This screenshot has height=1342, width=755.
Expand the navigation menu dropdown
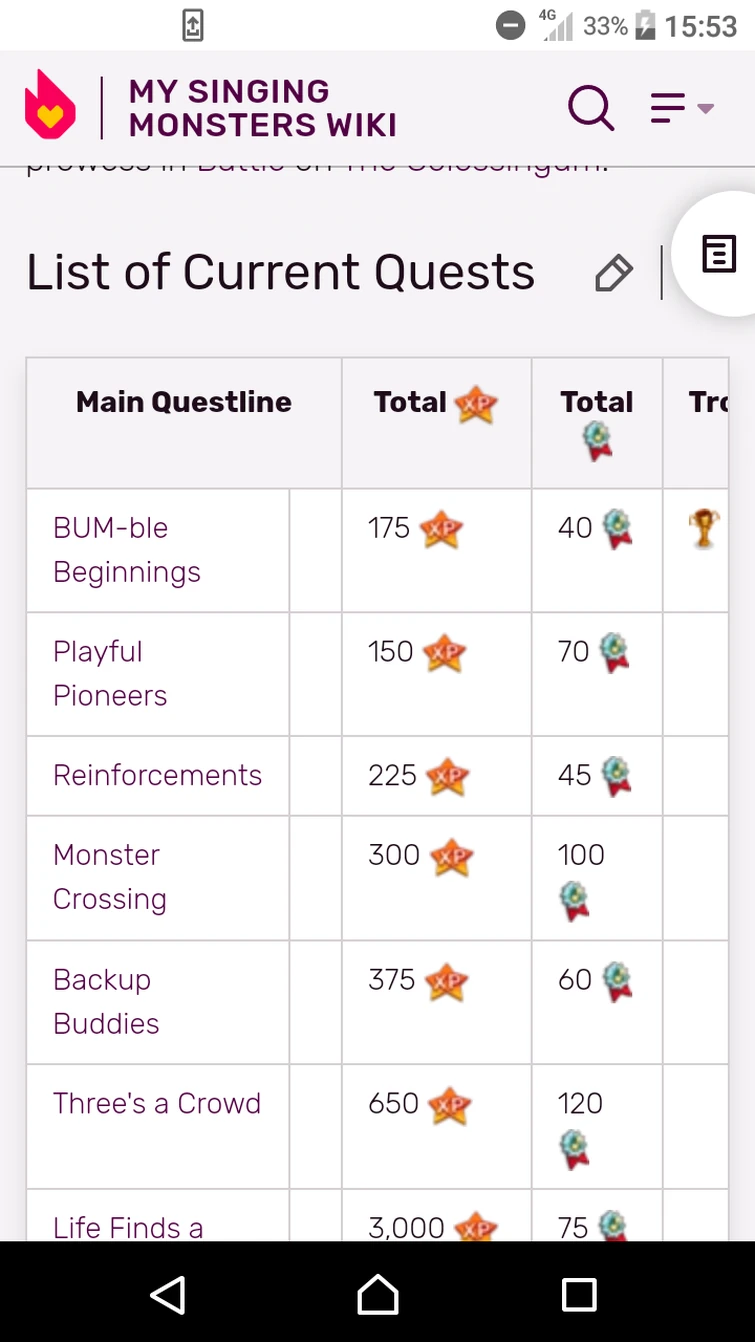(682, 107)
